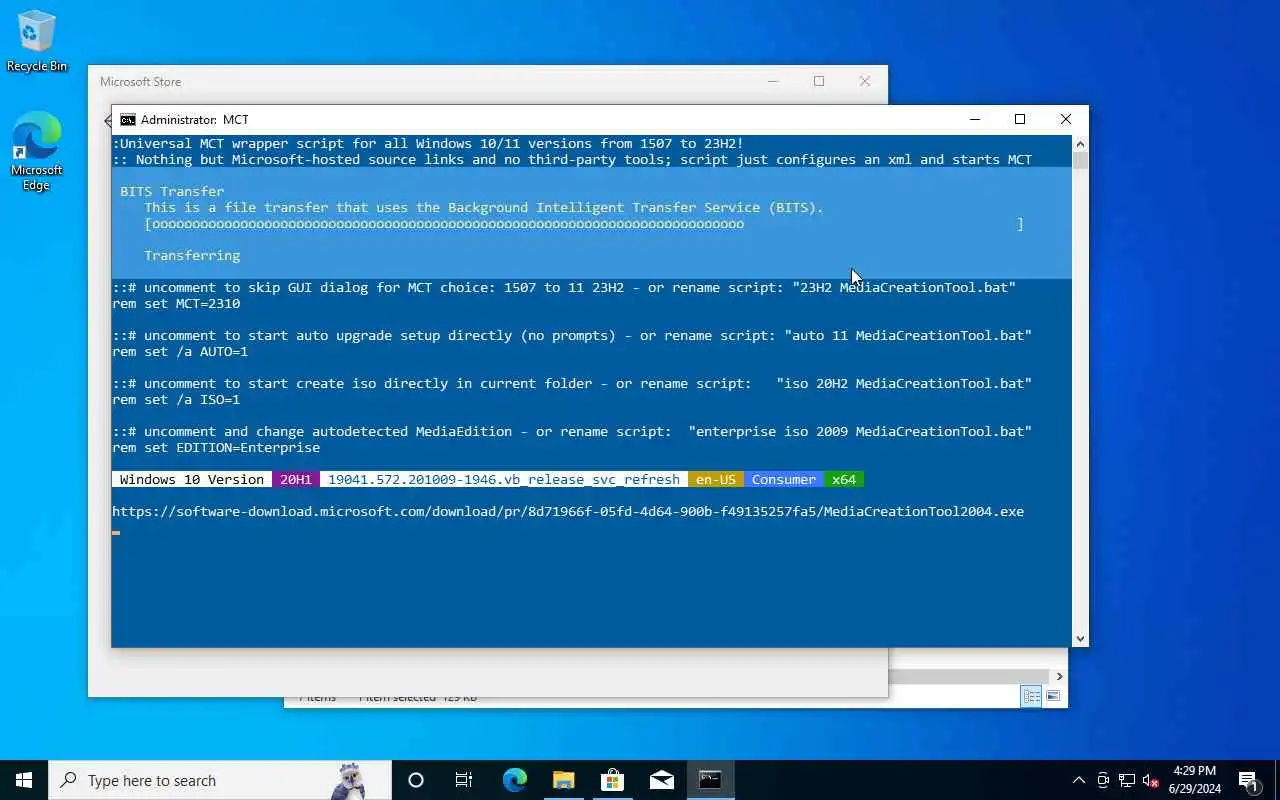Select the Command Prompt taskbar button
This screenshot has height=800, width=1280.
pos(710,780)
